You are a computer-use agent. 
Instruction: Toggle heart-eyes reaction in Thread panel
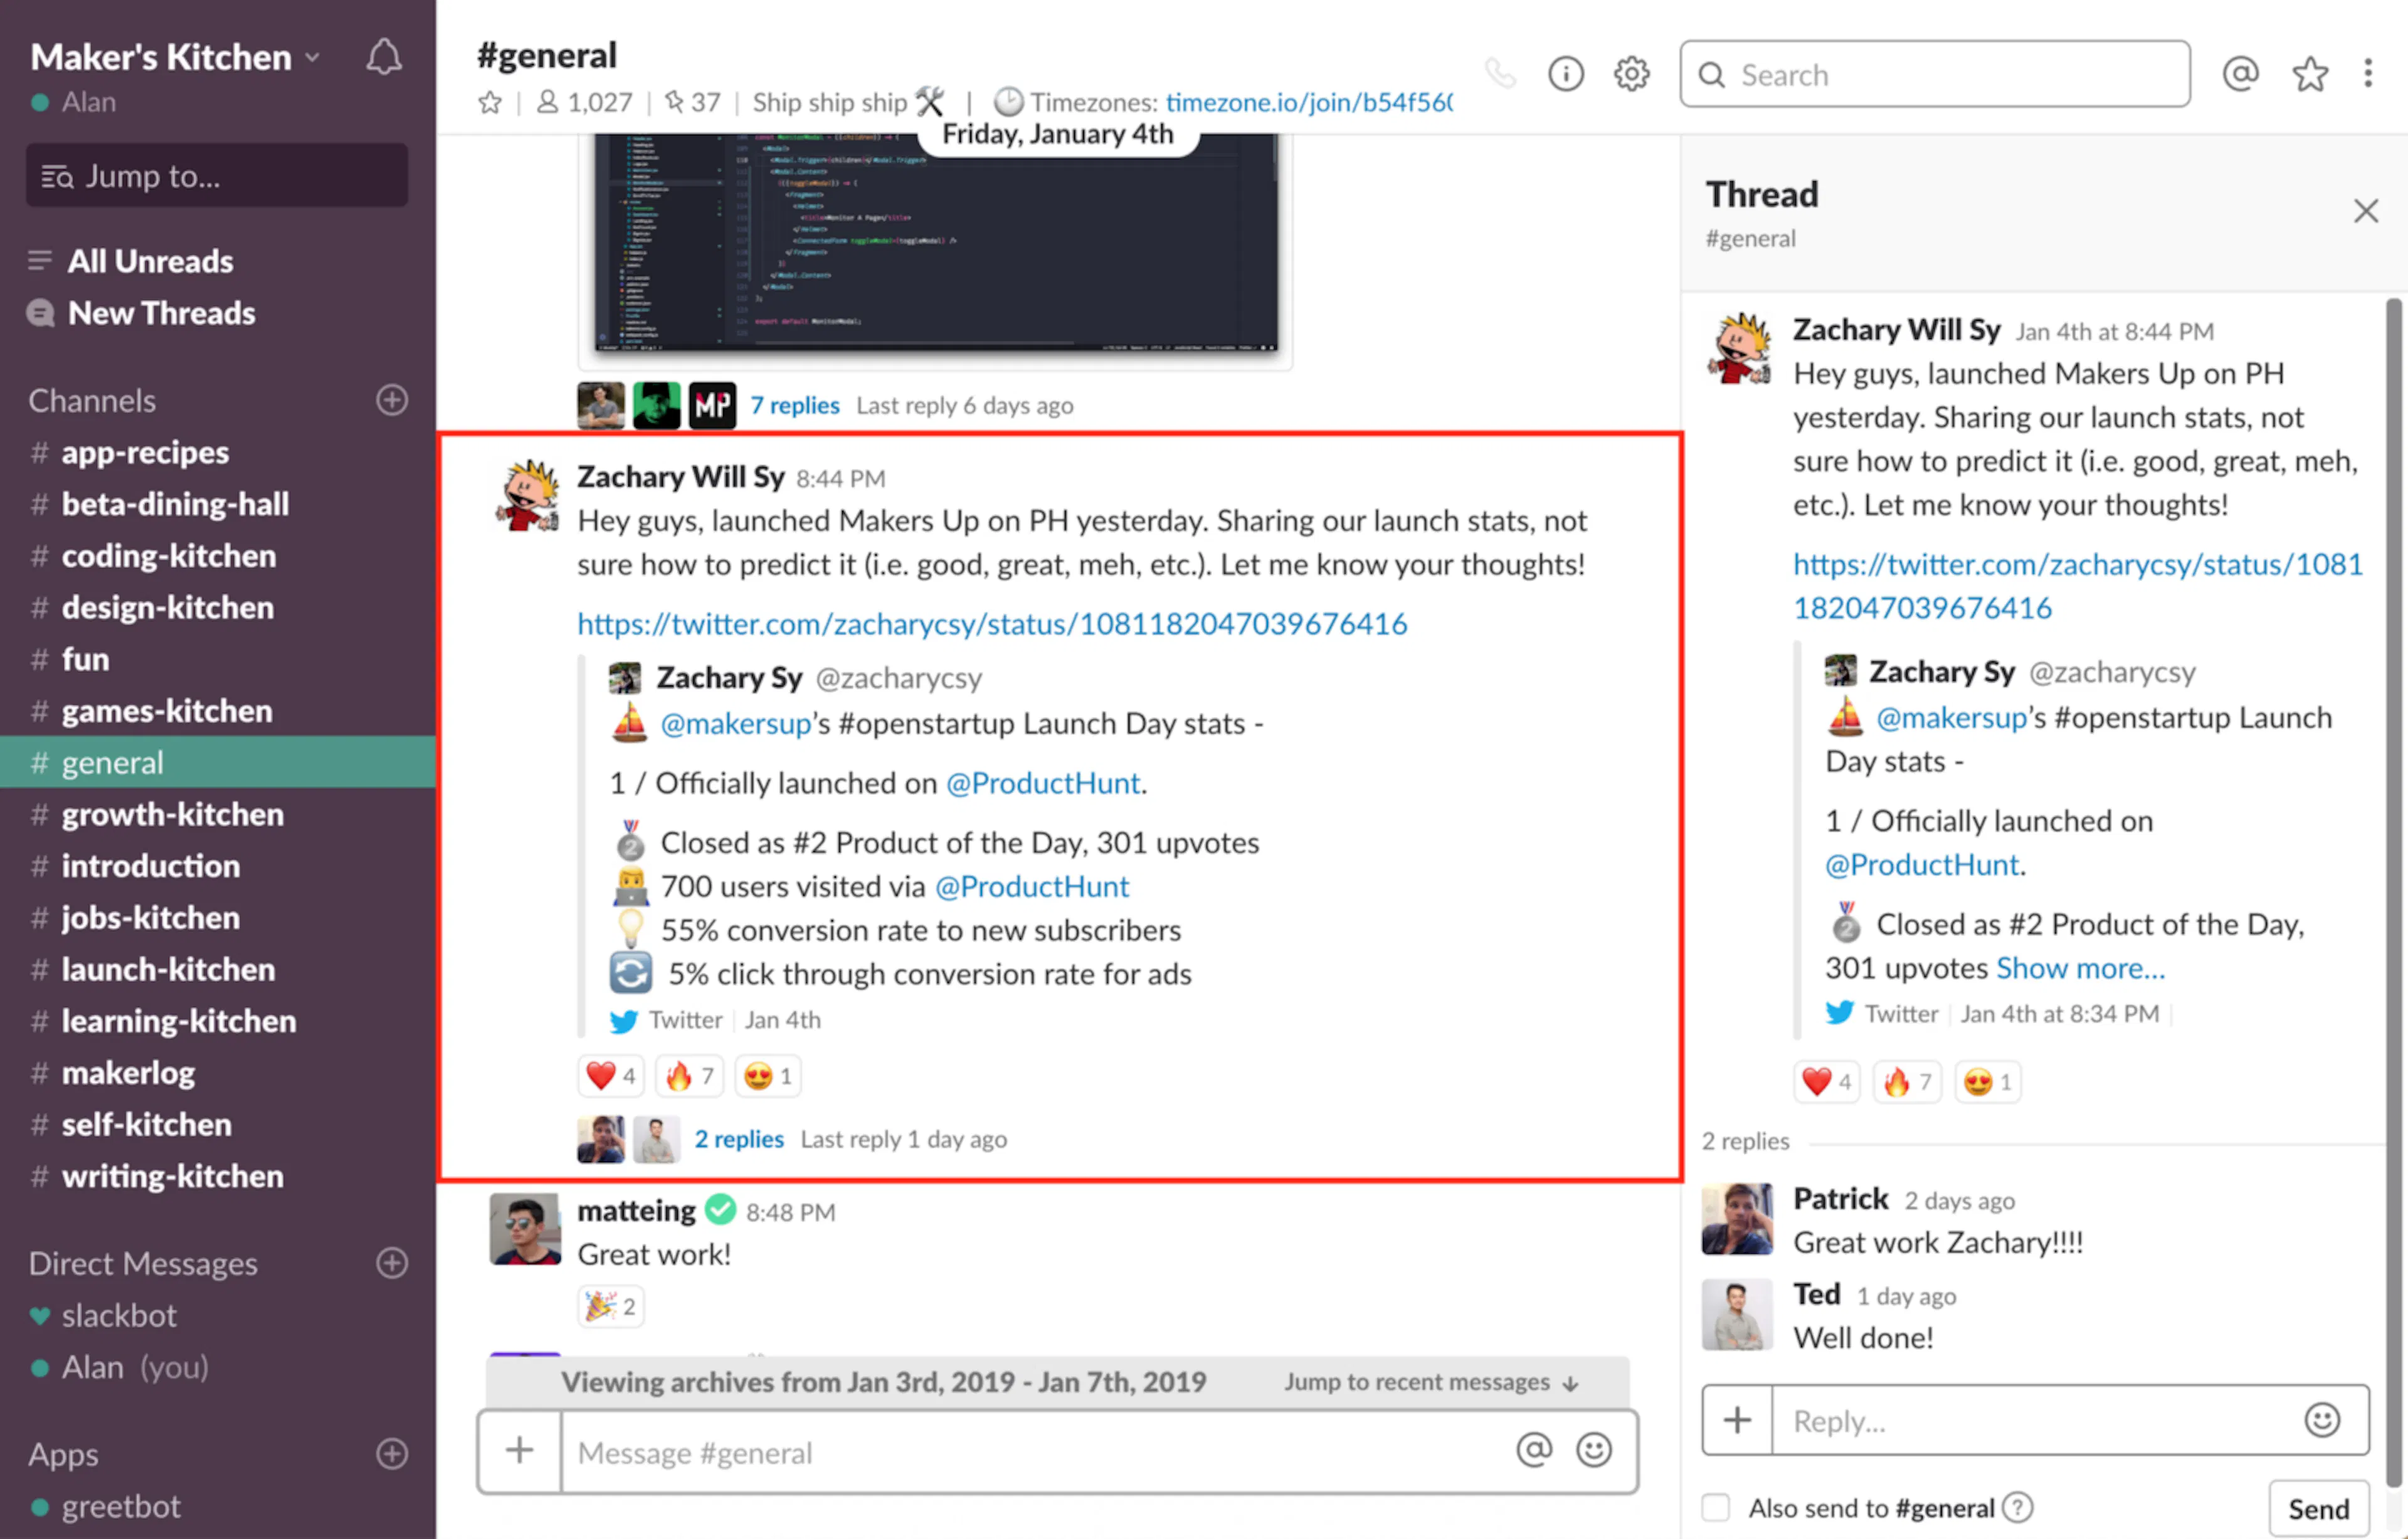[x=1987, y=1082]
